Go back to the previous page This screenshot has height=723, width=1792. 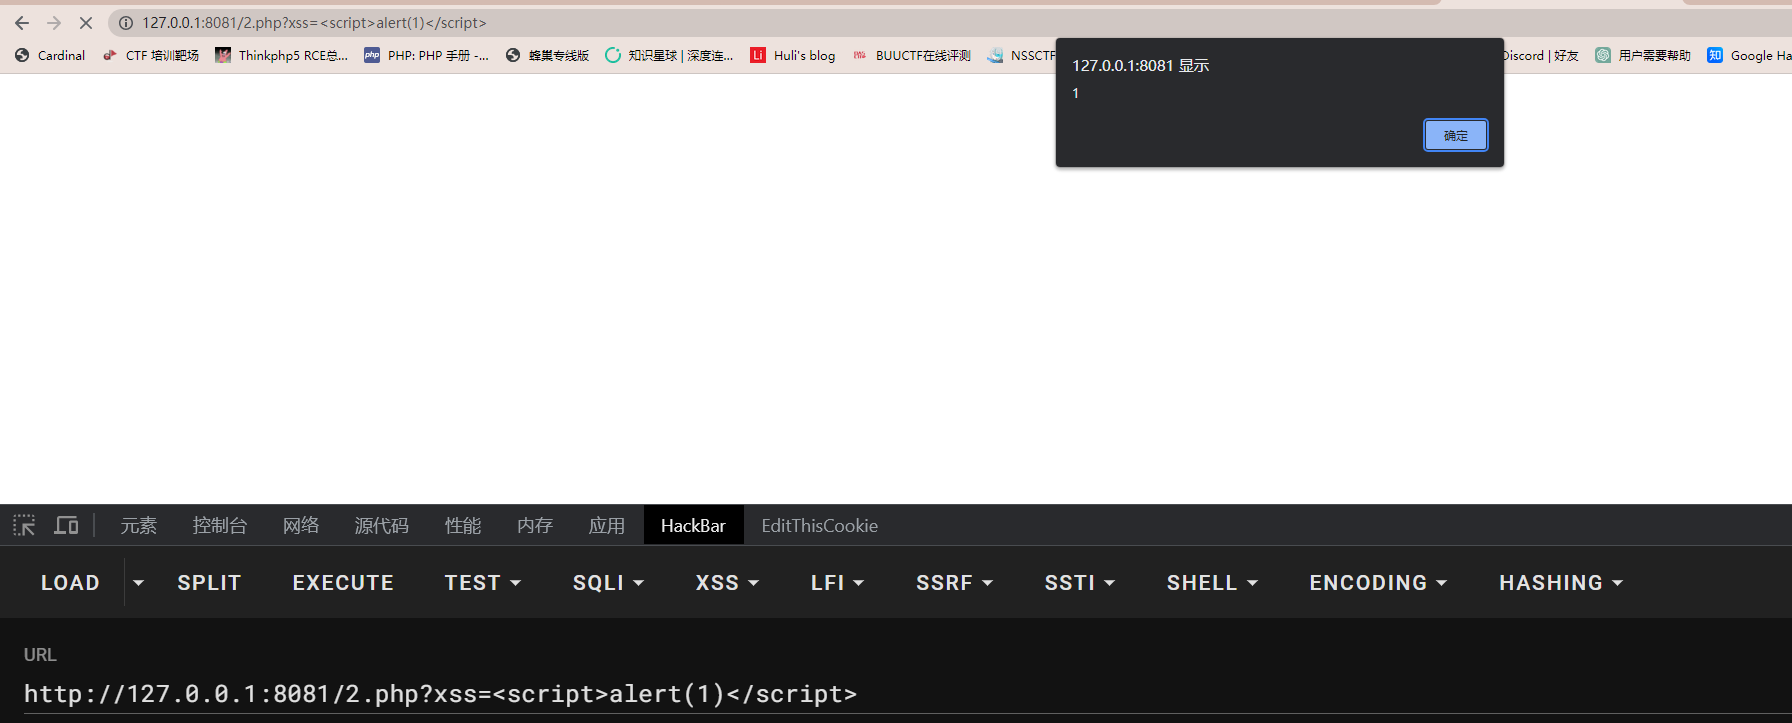tap(22, 23)
